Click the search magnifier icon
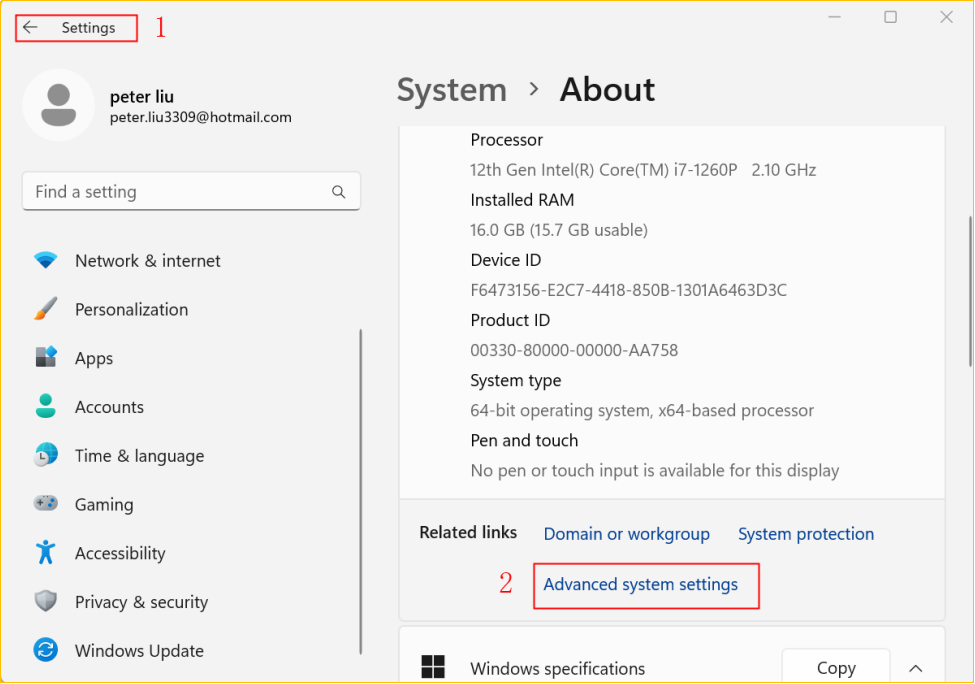Image resolution: width=975 pixels, height=684 pixels. [x=339, y=192]
